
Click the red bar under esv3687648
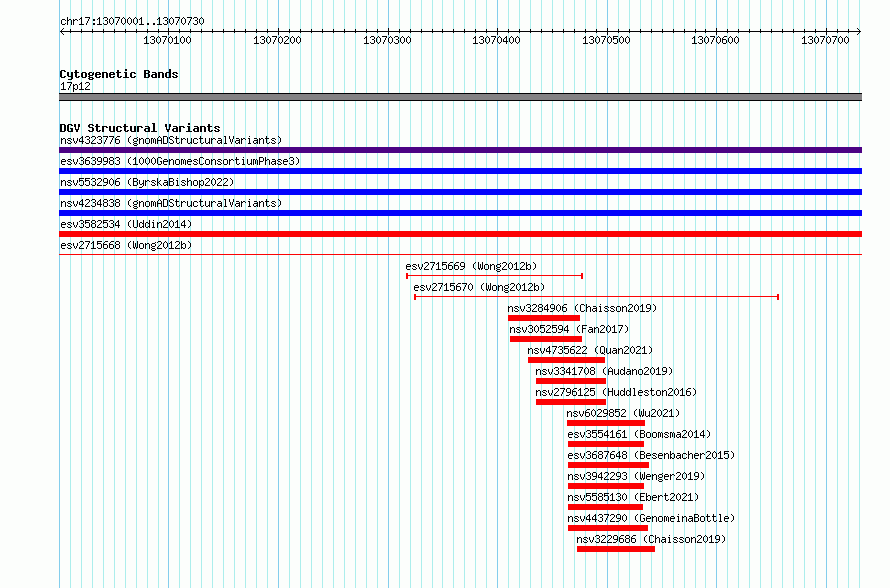(x=608, y=465)
